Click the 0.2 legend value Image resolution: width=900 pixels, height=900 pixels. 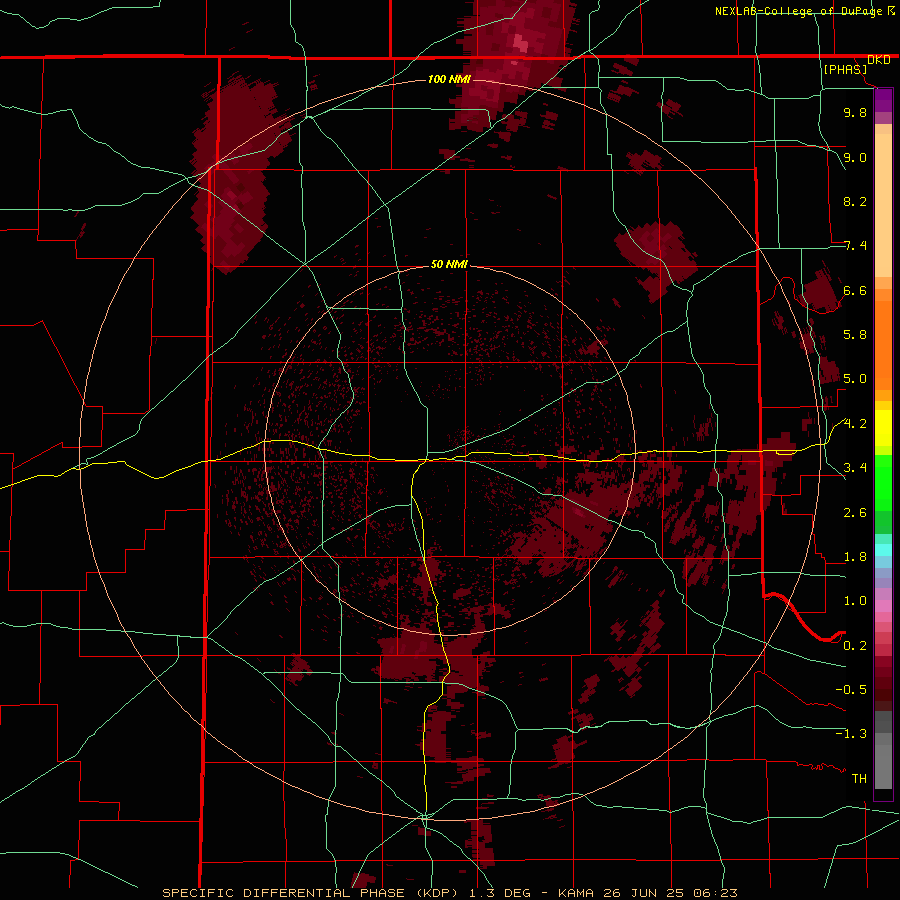(855, 645)
